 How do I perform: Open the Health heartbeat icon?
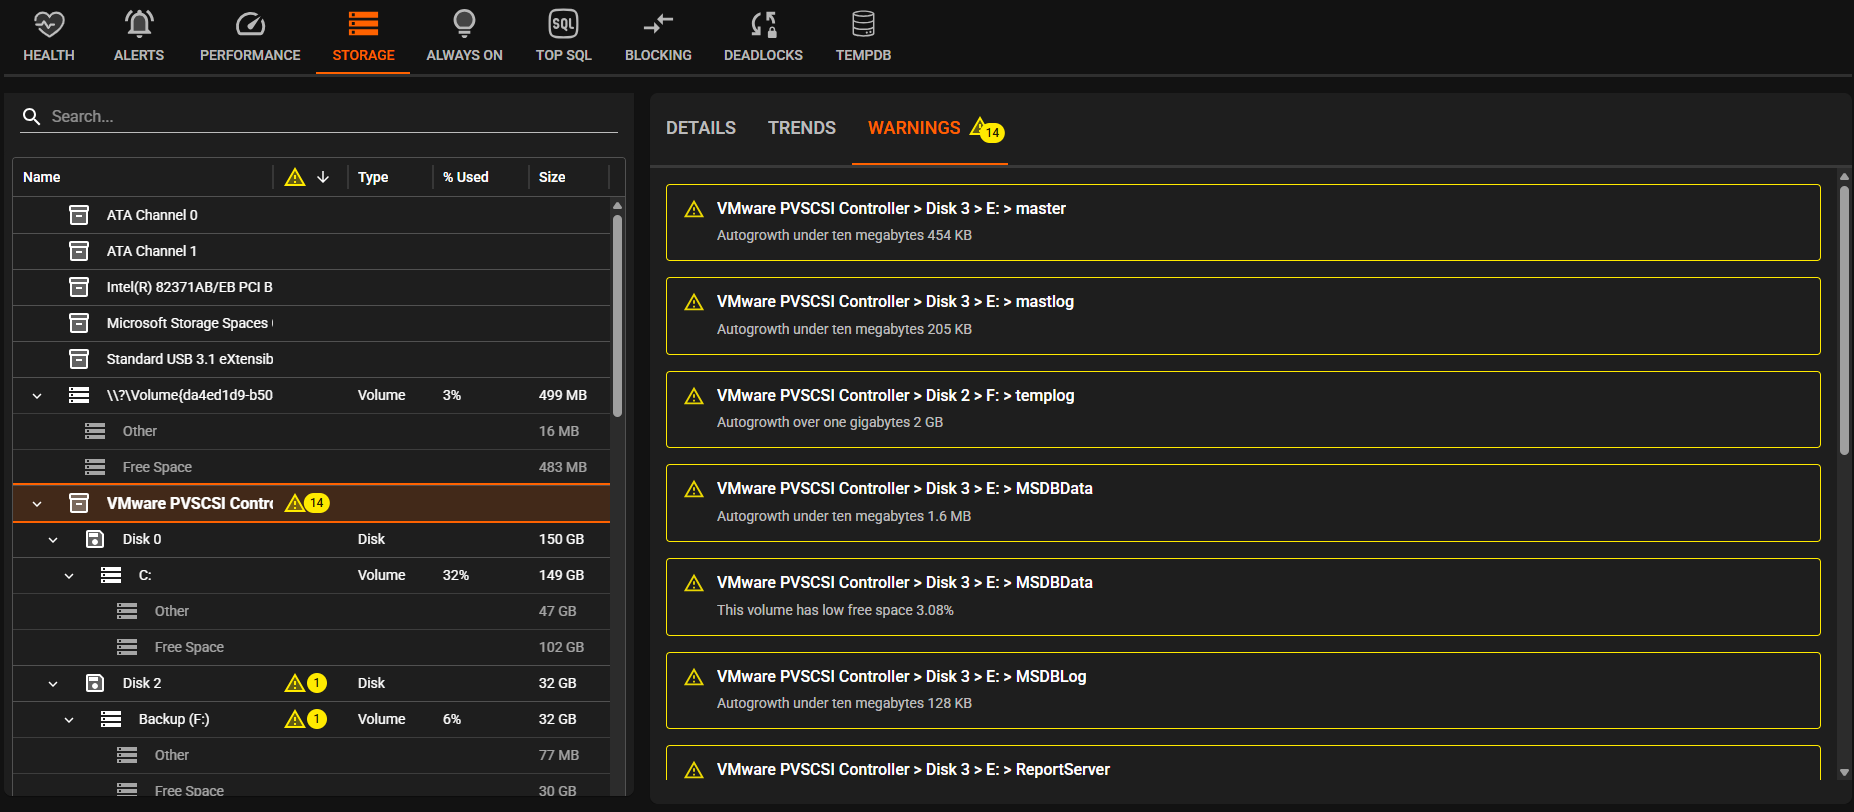(x=49, y=24)
